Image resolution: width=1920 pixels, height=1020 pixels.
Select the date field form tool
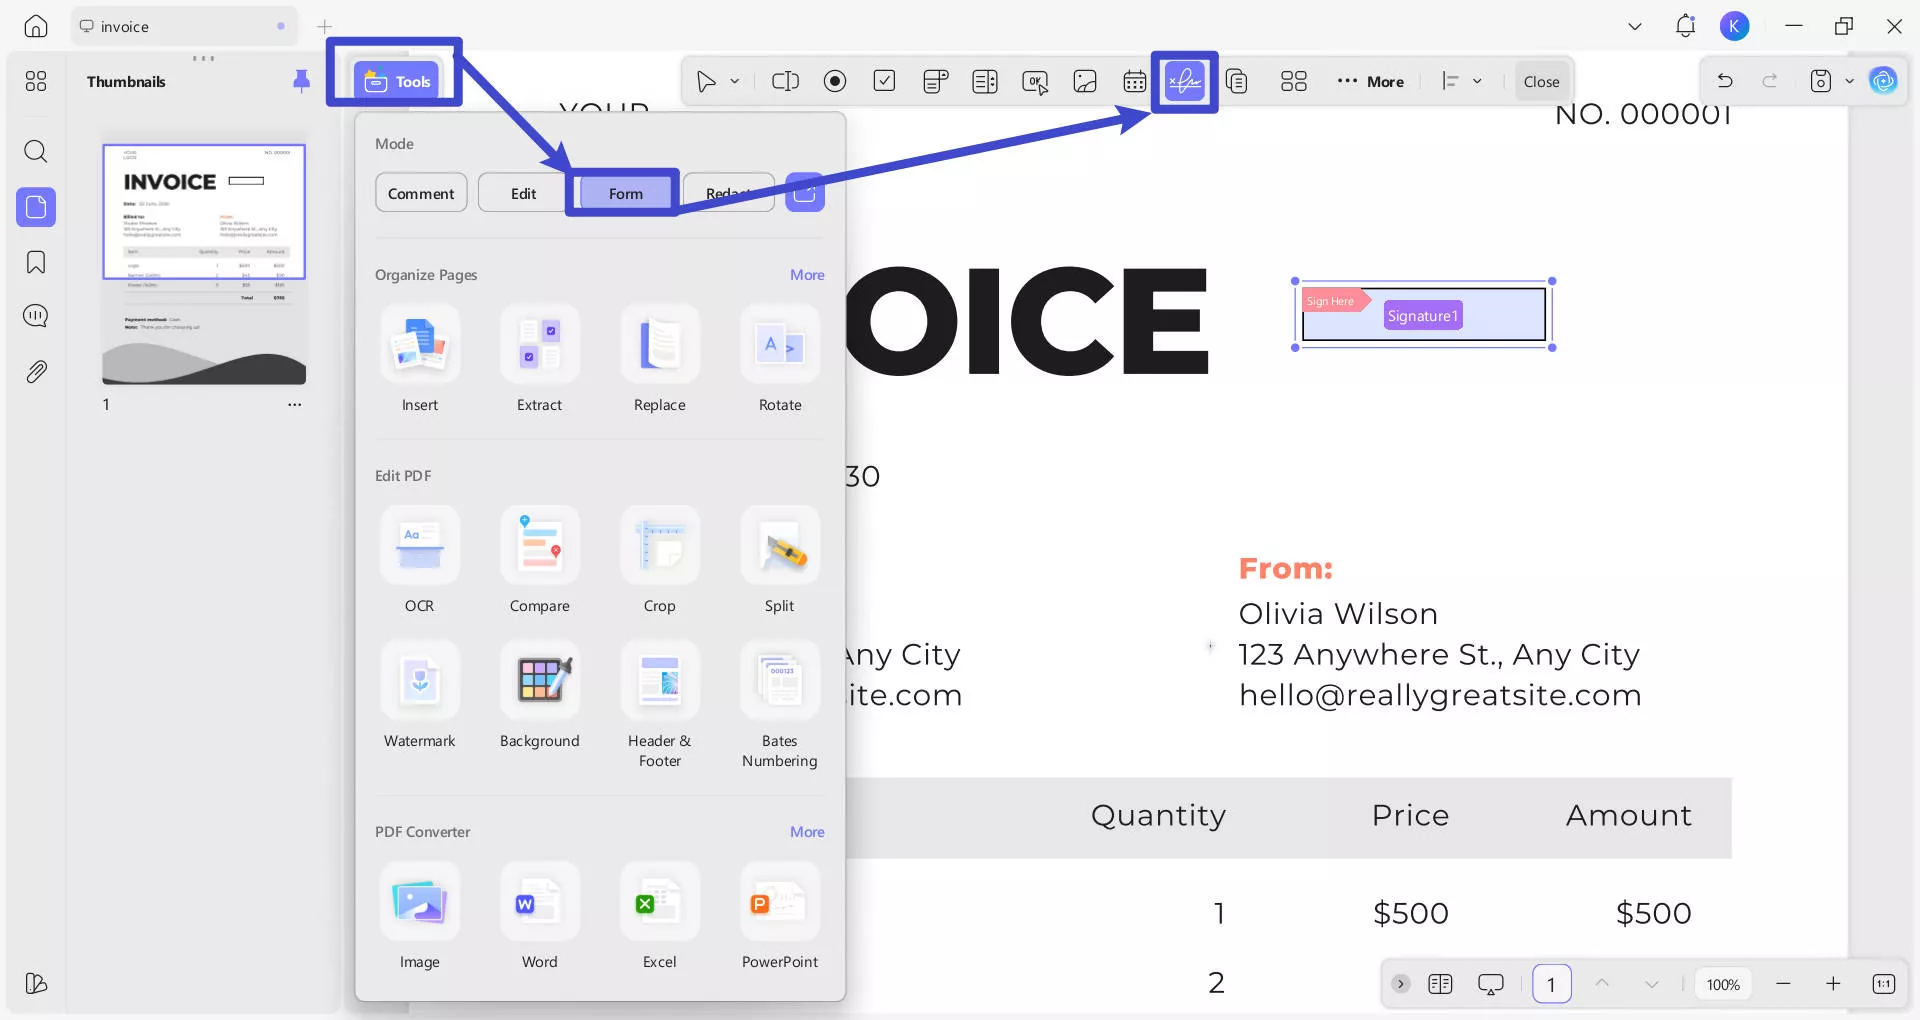[1135, 81]
